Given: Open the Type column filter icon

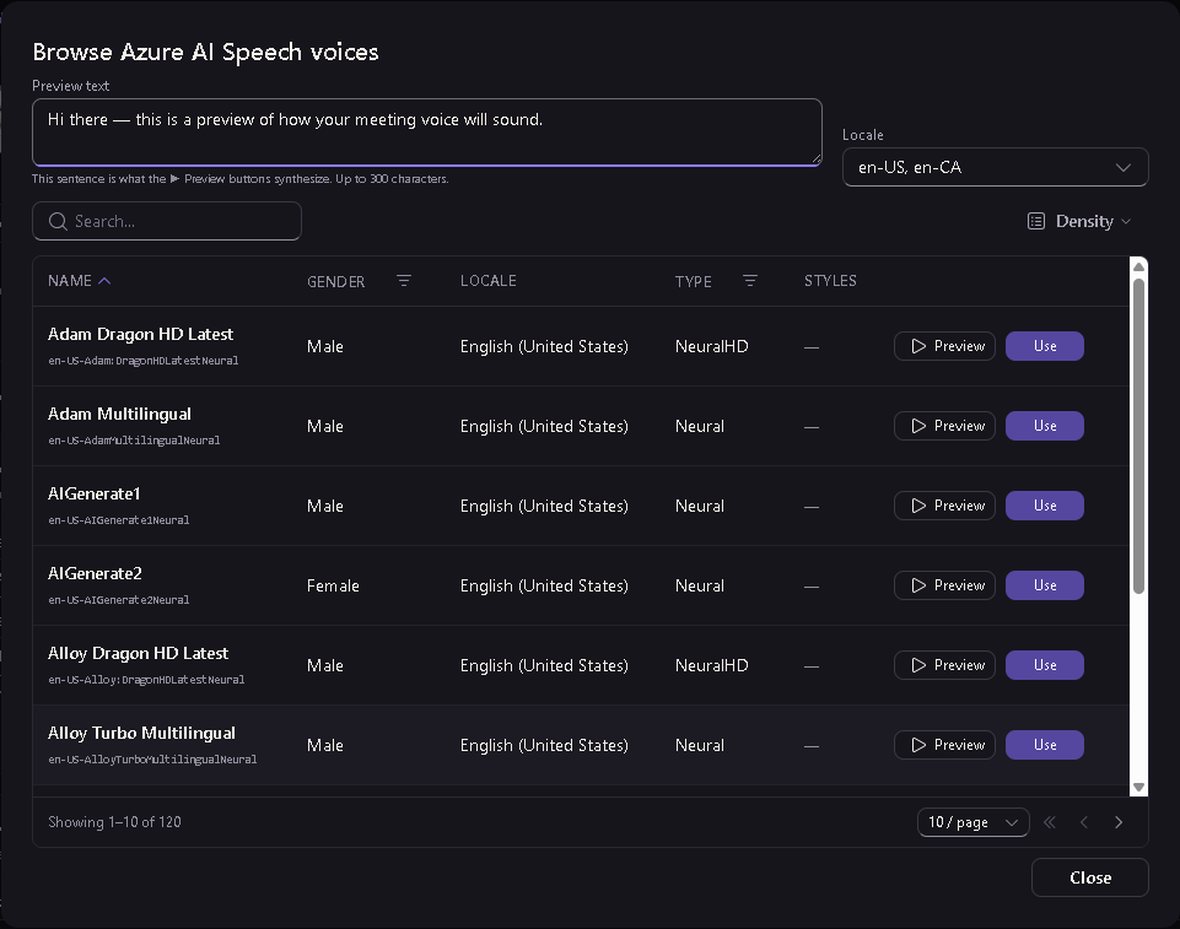Looking at the screenshot, I should point(750,281).
